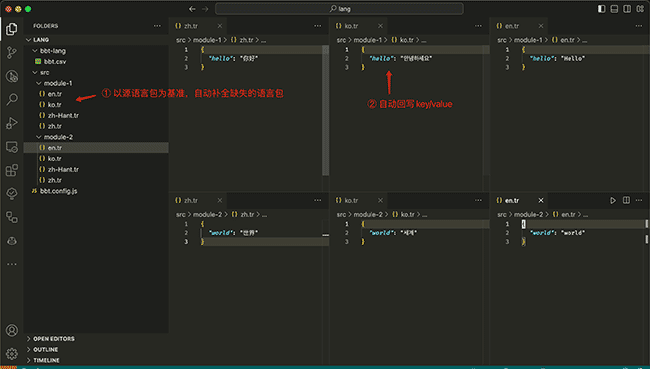650x369 pixels.
Task: Open the Explorer view in activity bar
Action: coord(12,29)
